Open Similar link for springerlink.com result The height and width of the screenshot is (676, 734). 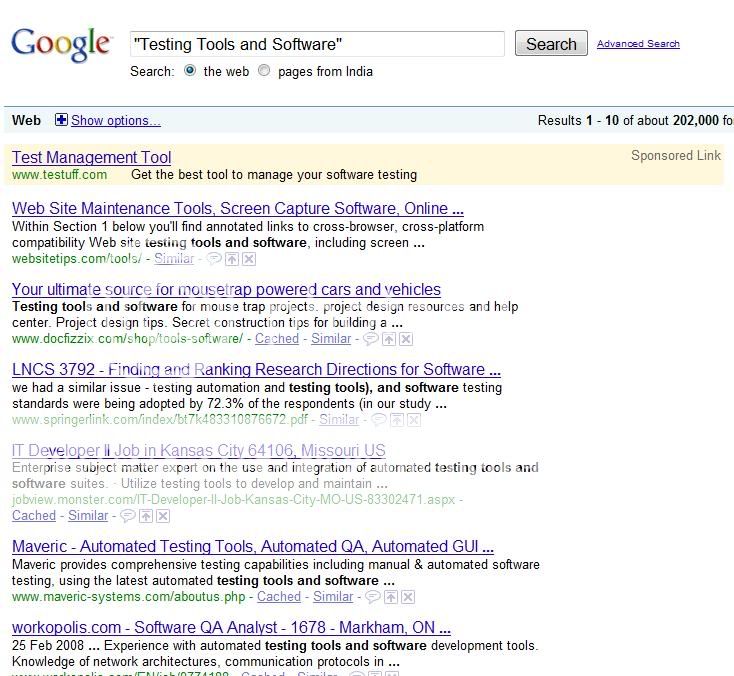338,419
